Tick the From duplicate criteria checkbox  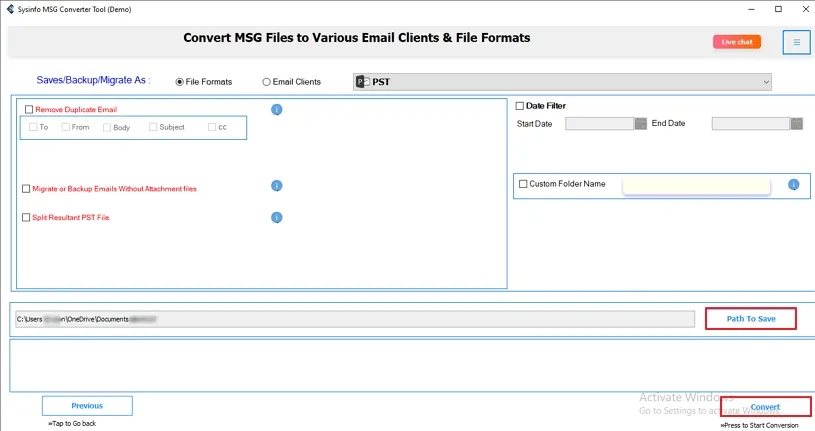(65, 127)
